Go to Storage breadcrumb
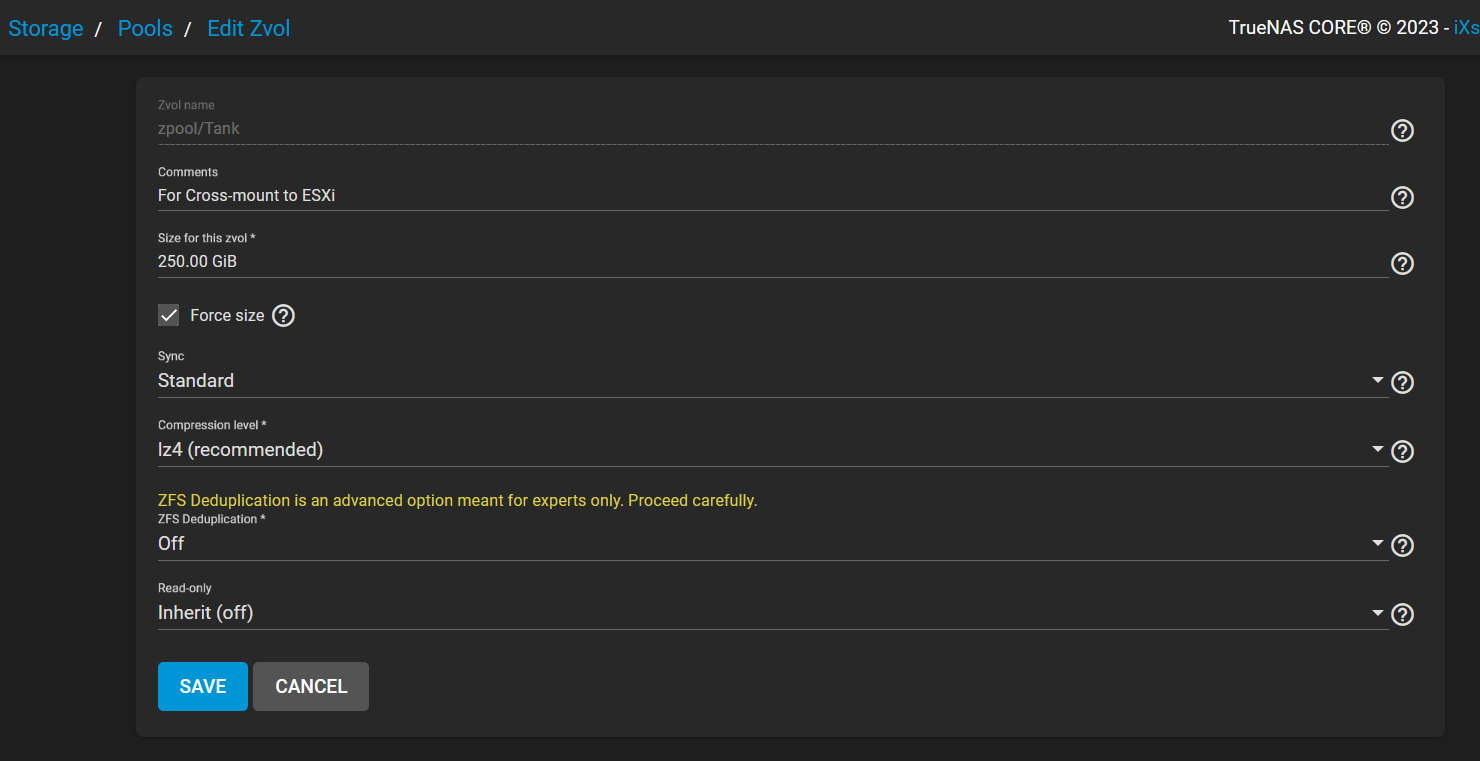The image size is (1480, 761). coord(46,28)
